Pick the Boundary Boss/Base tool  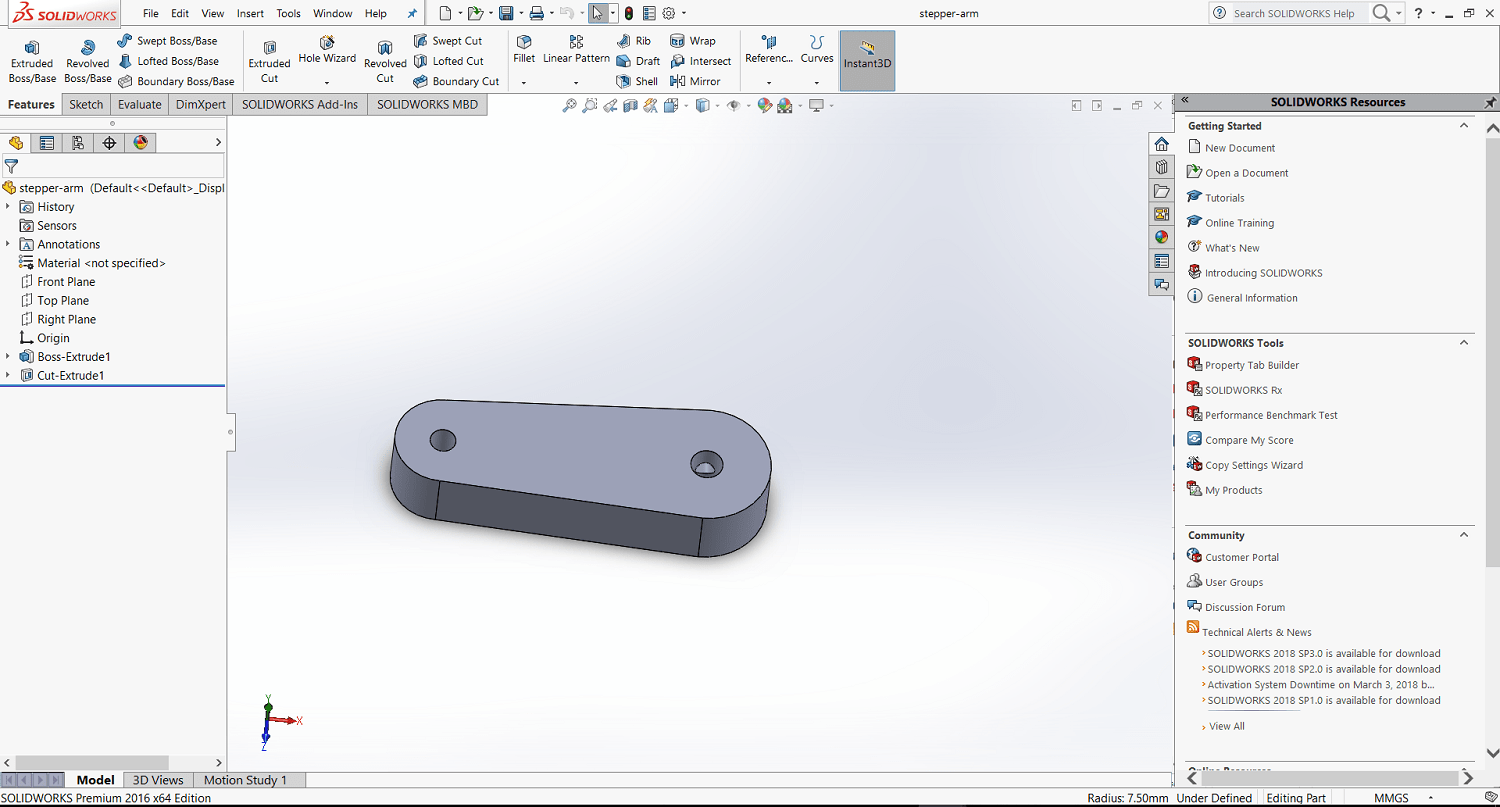point(176,81)
